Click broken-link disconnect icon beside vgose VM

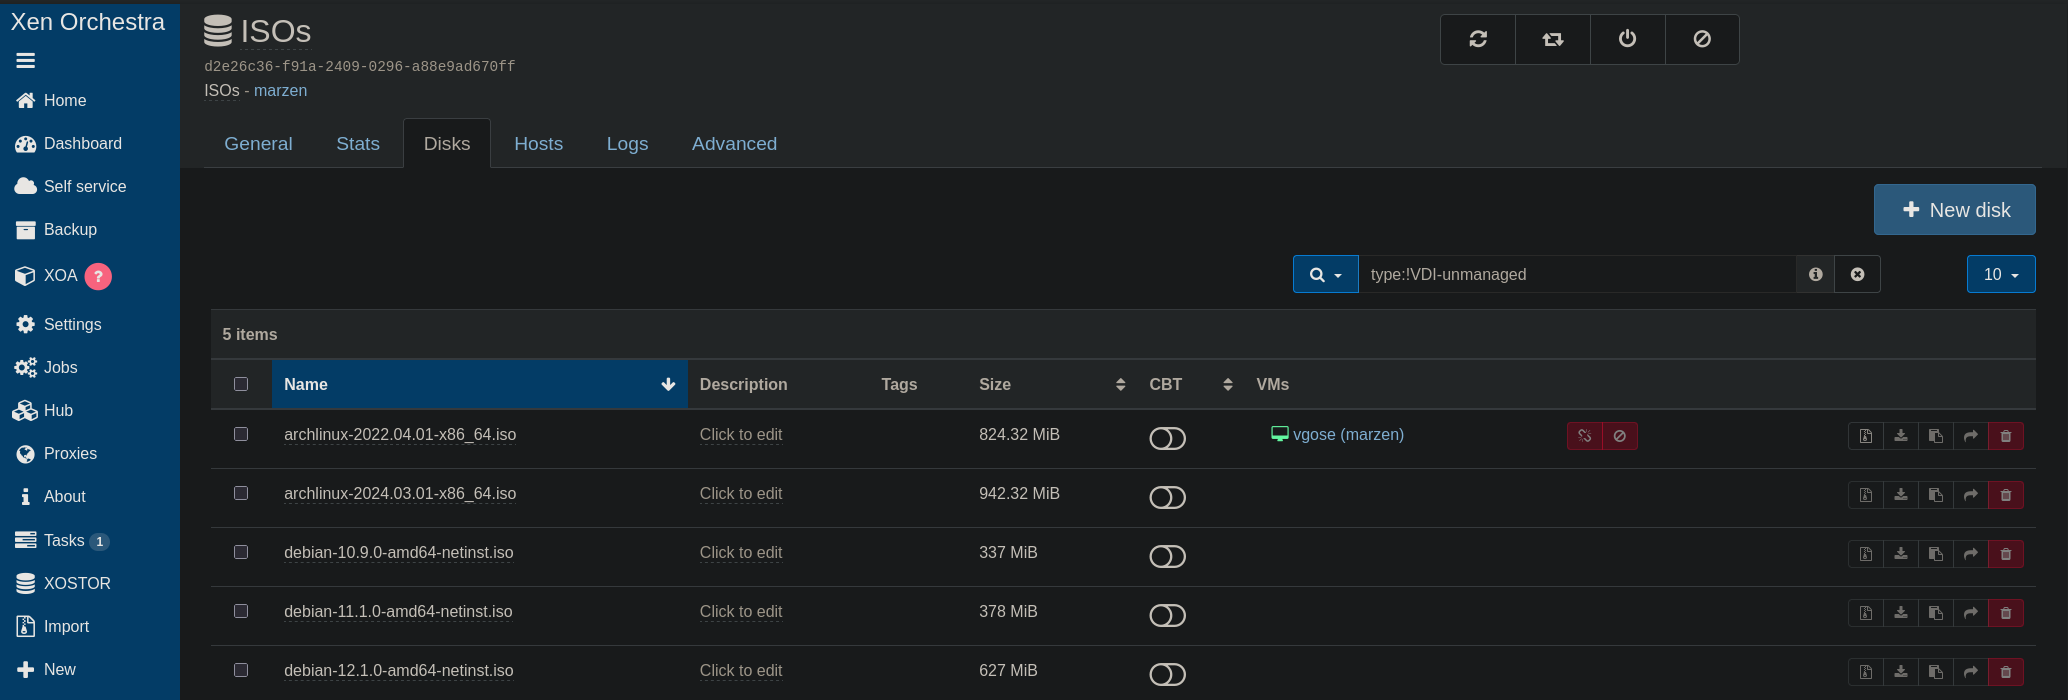click(x=1584, y=436)
